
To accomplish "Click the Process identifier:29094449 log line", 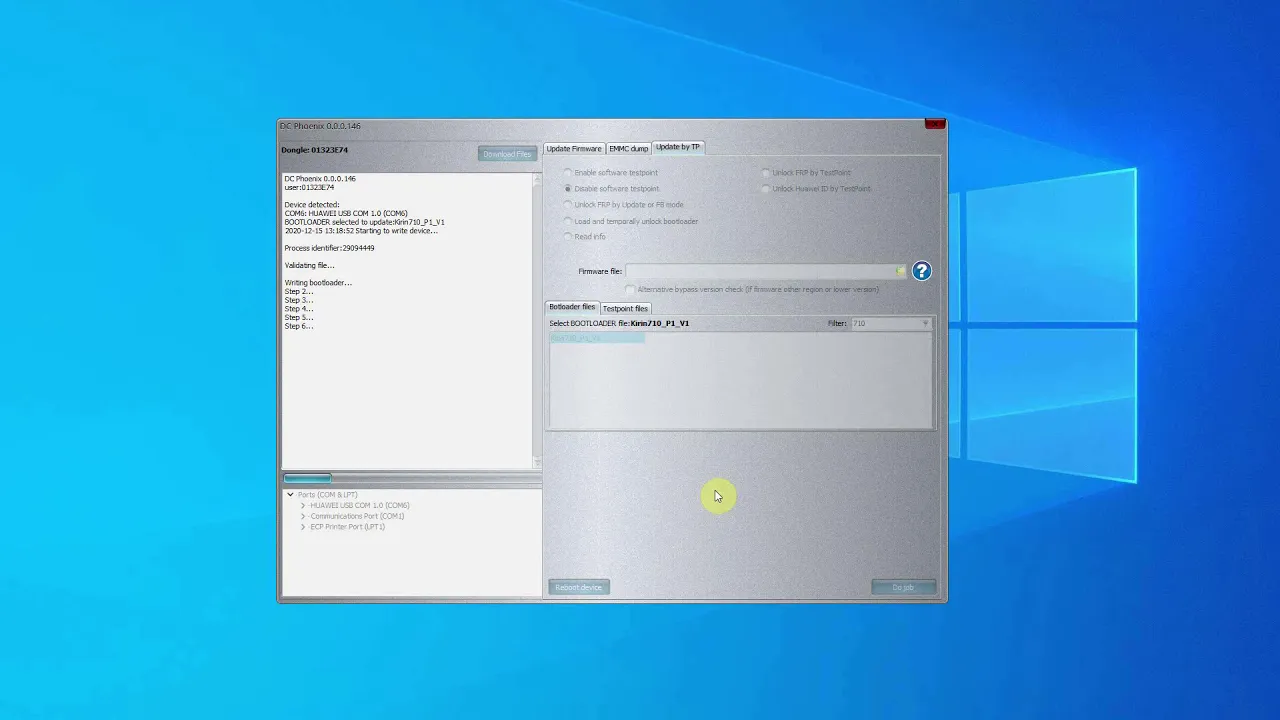I will [x=329, y=248].
